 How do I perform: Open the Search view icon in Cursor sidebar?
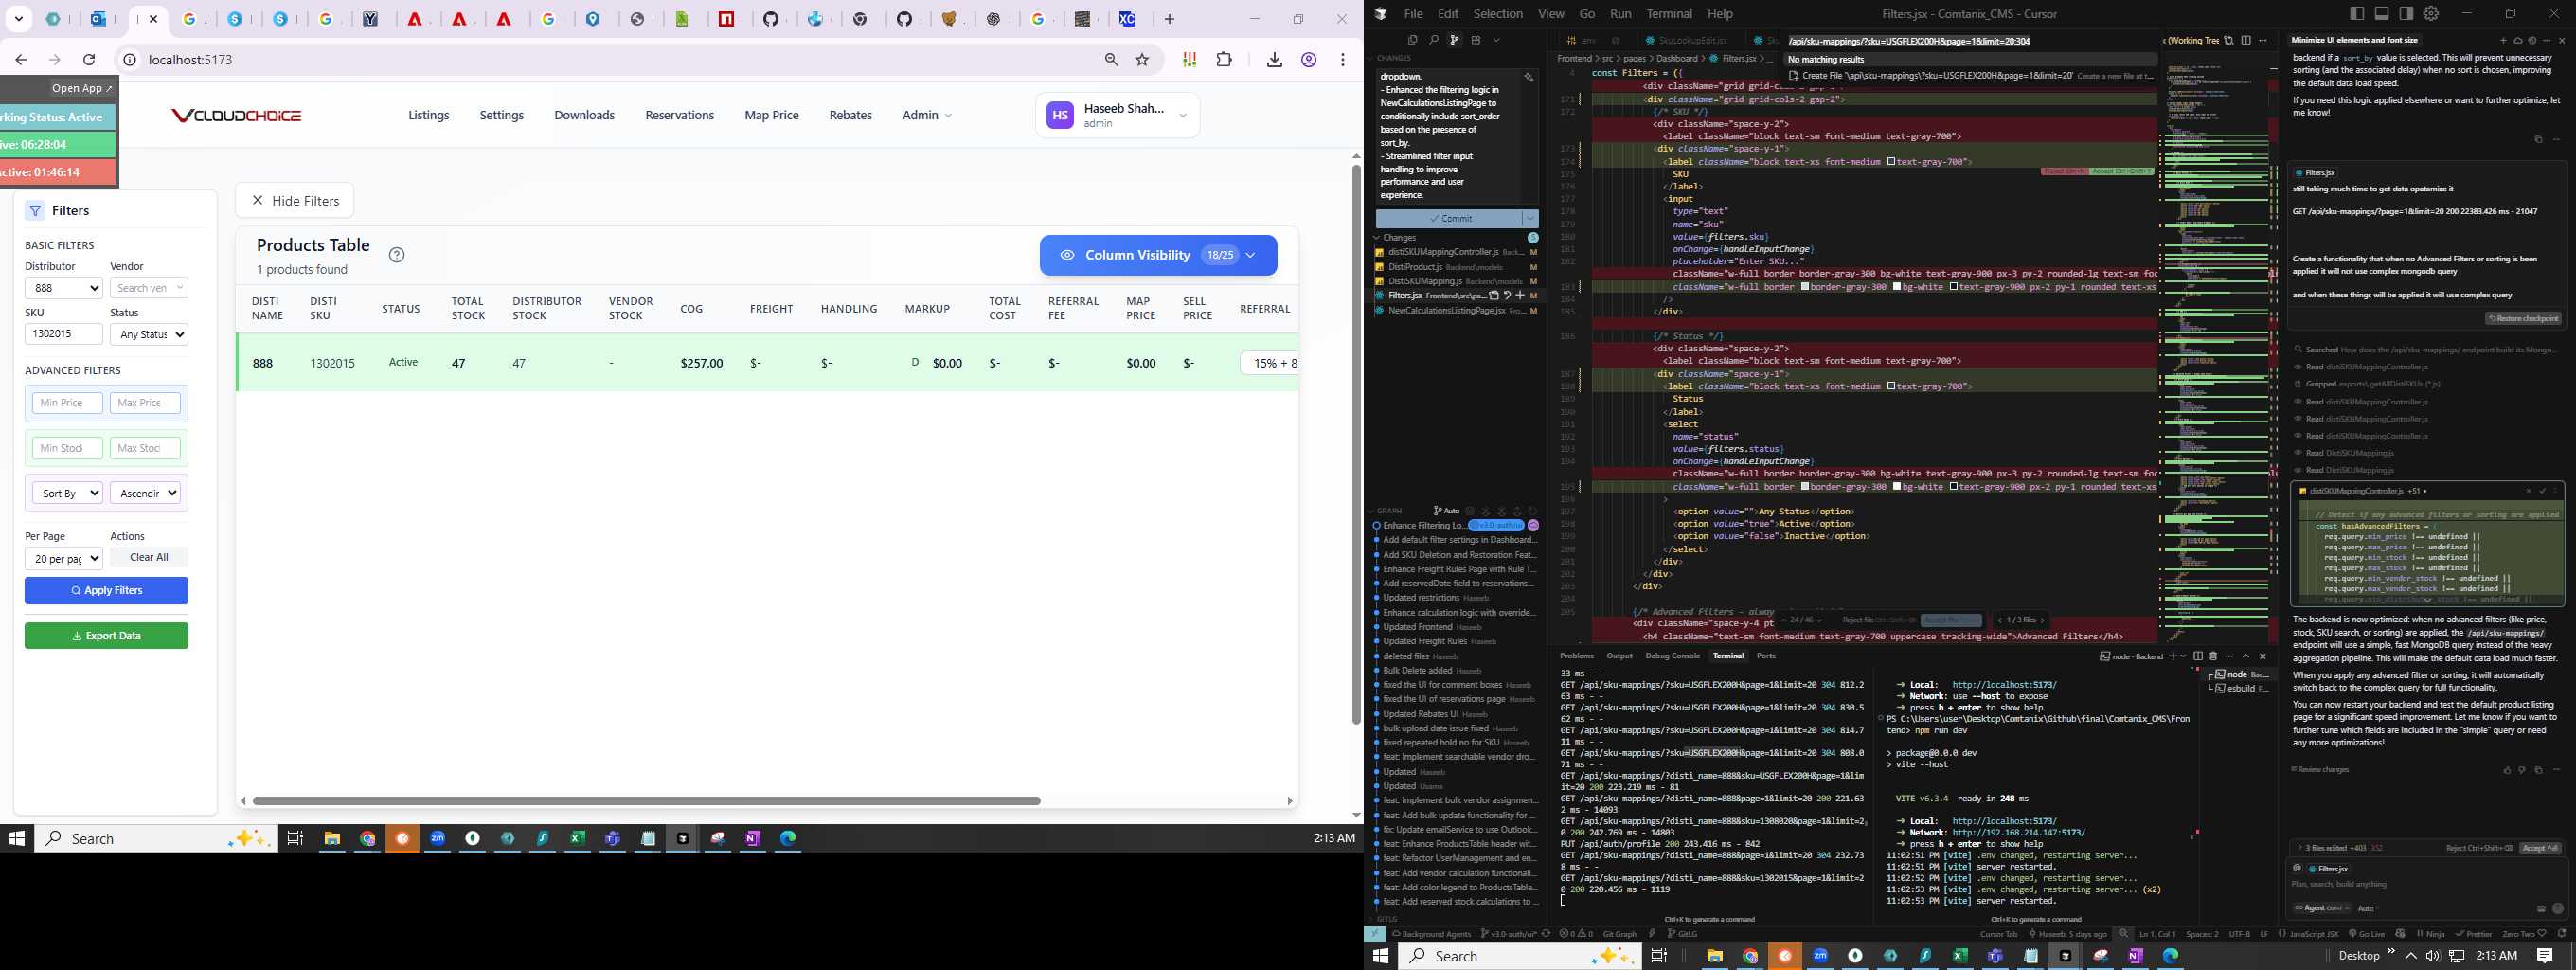pyautogui.click(x=1433, y=40)
